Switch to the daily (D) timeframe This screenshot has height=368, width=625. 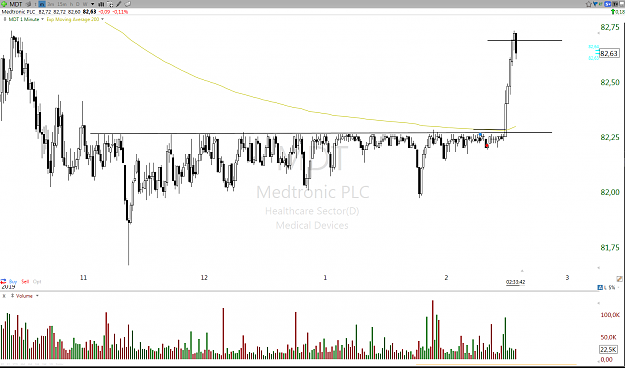tap(78, 4)
